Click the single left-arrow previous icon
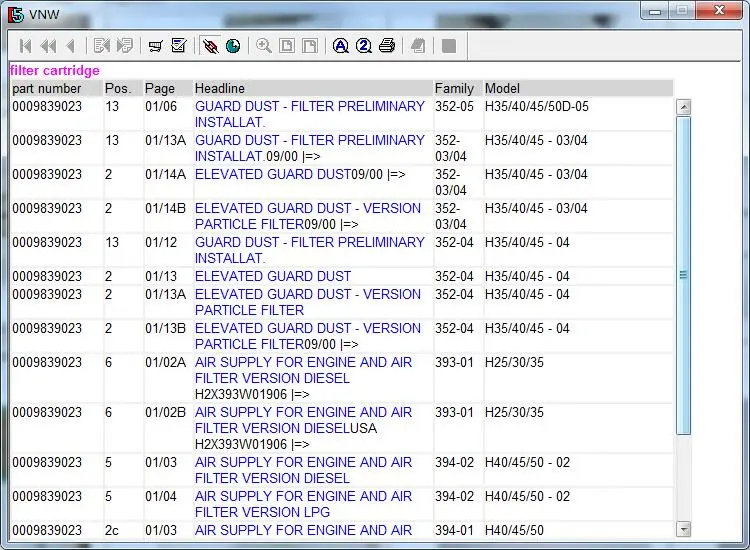This screenshot has height=550, width=750. (x=71, y=46)
